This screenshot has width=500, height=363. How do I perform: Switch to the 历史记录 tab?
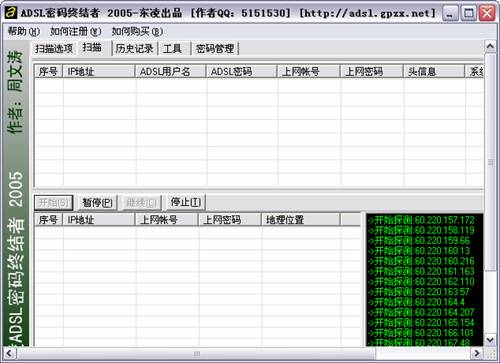[135, 49]
